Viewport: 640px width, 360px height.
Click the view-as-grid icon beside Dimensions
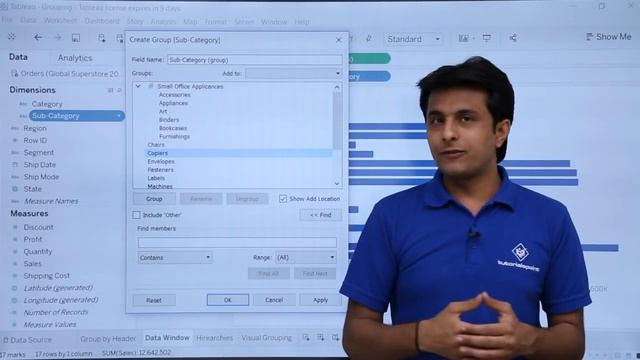tap(110, 90)
